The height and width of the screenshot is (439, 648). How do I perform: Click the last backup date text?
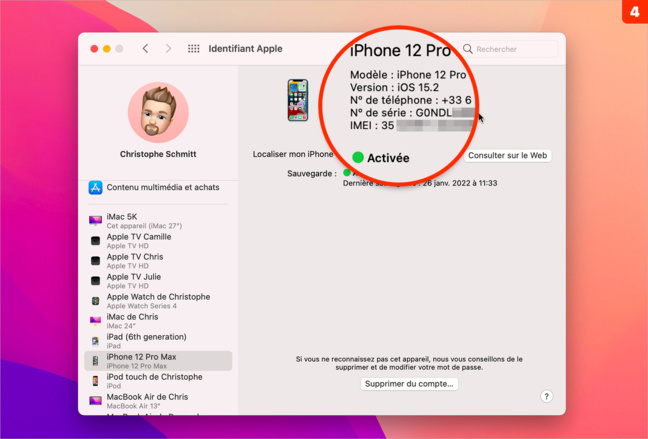[420, 183]
